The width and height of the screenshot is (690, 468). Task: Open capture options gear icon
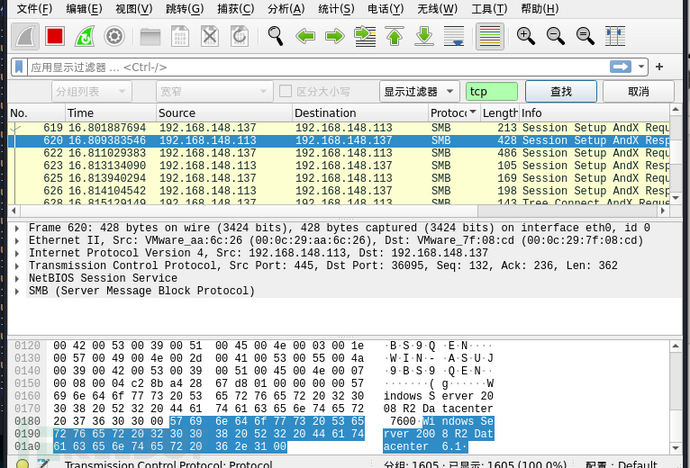114,36
